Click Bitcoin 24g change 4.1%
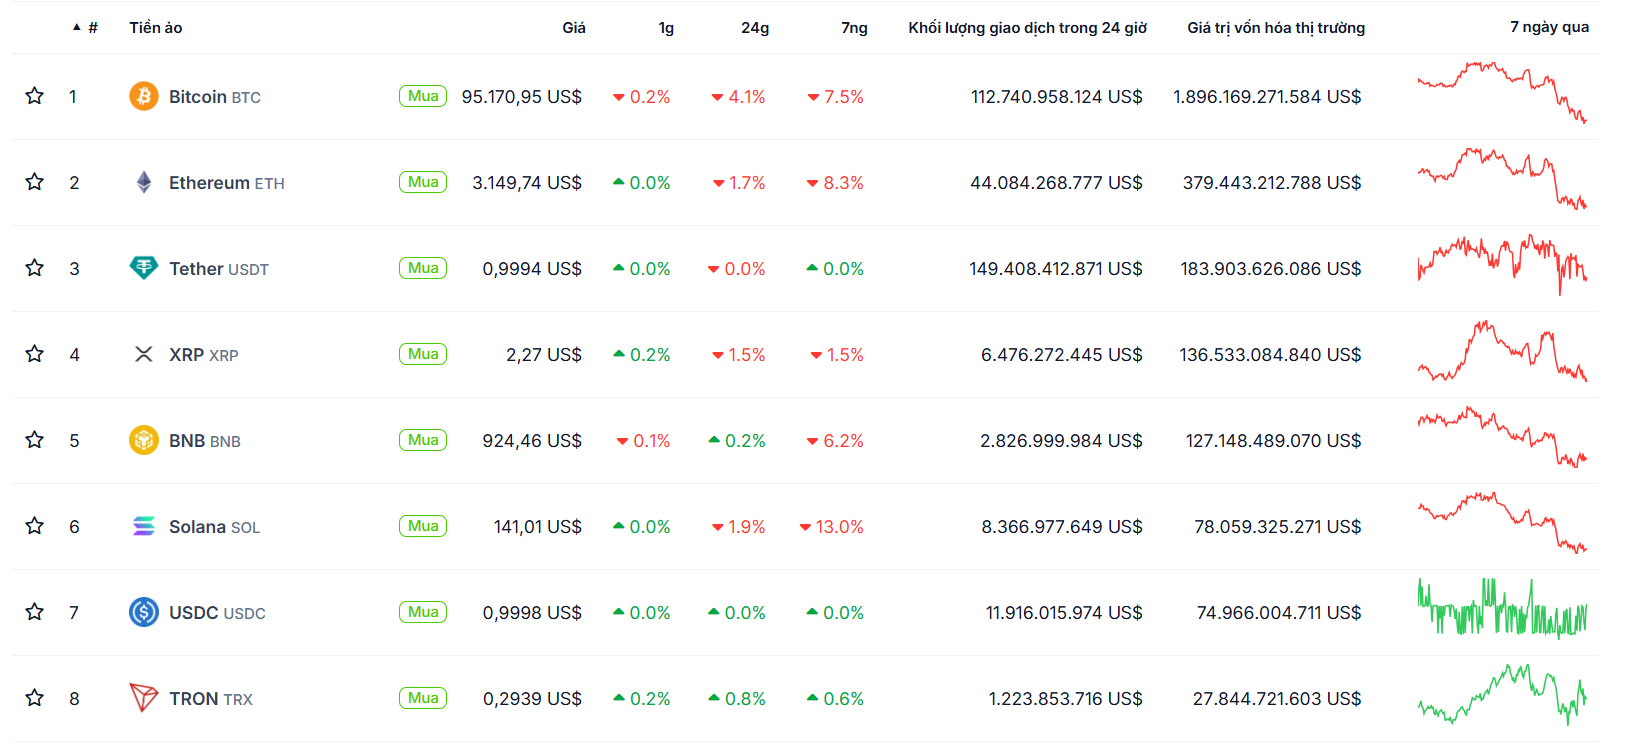 [x=738, y=97]
